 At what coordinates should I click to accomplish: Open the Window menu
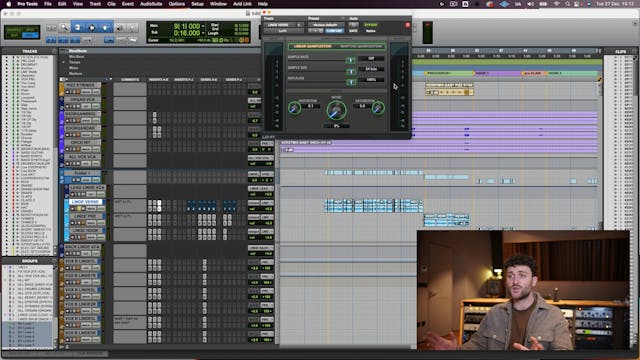[218, 4]
